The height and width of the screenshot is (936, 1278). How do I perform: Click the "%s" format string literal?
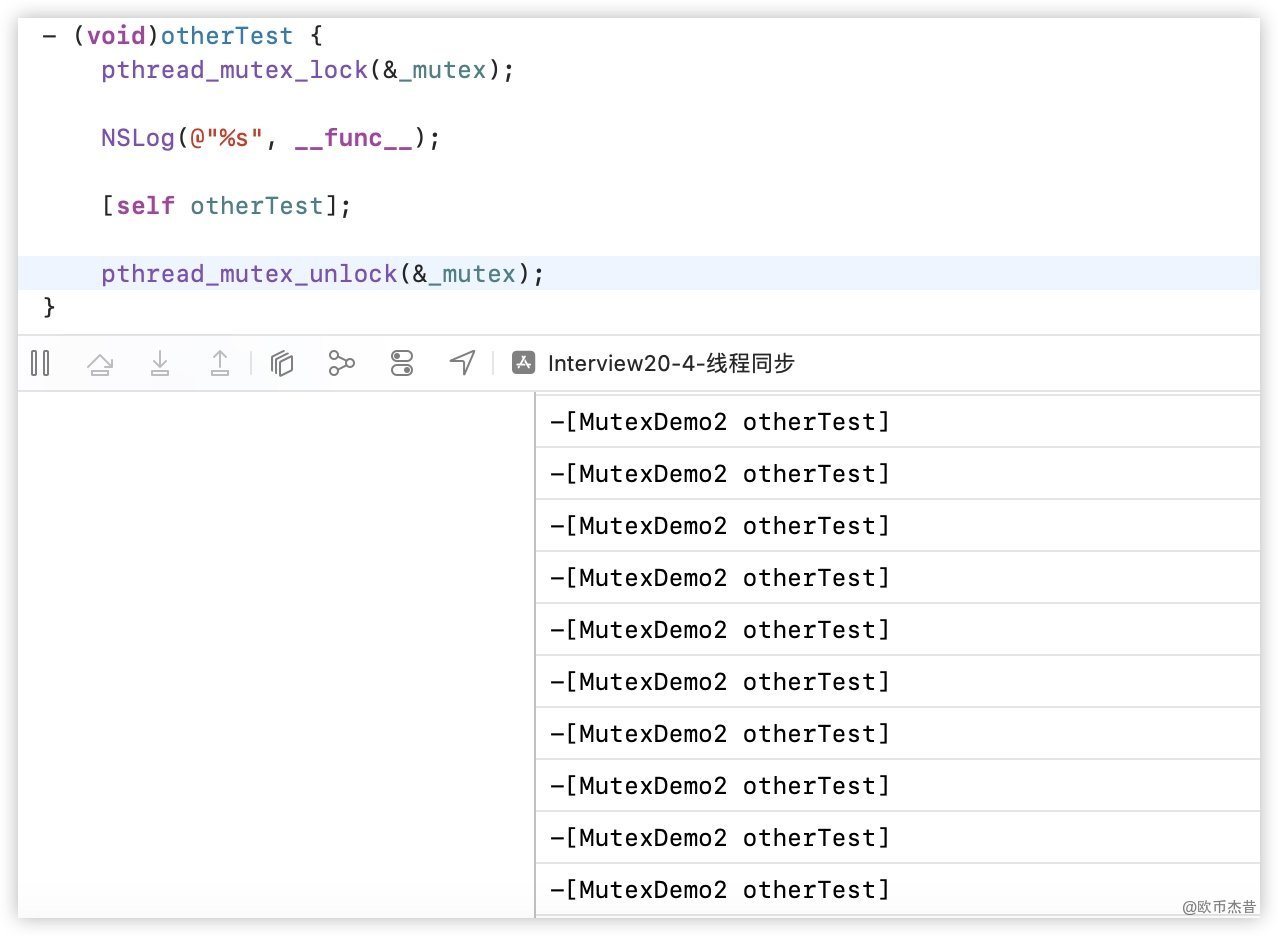[x=234, y=138]
